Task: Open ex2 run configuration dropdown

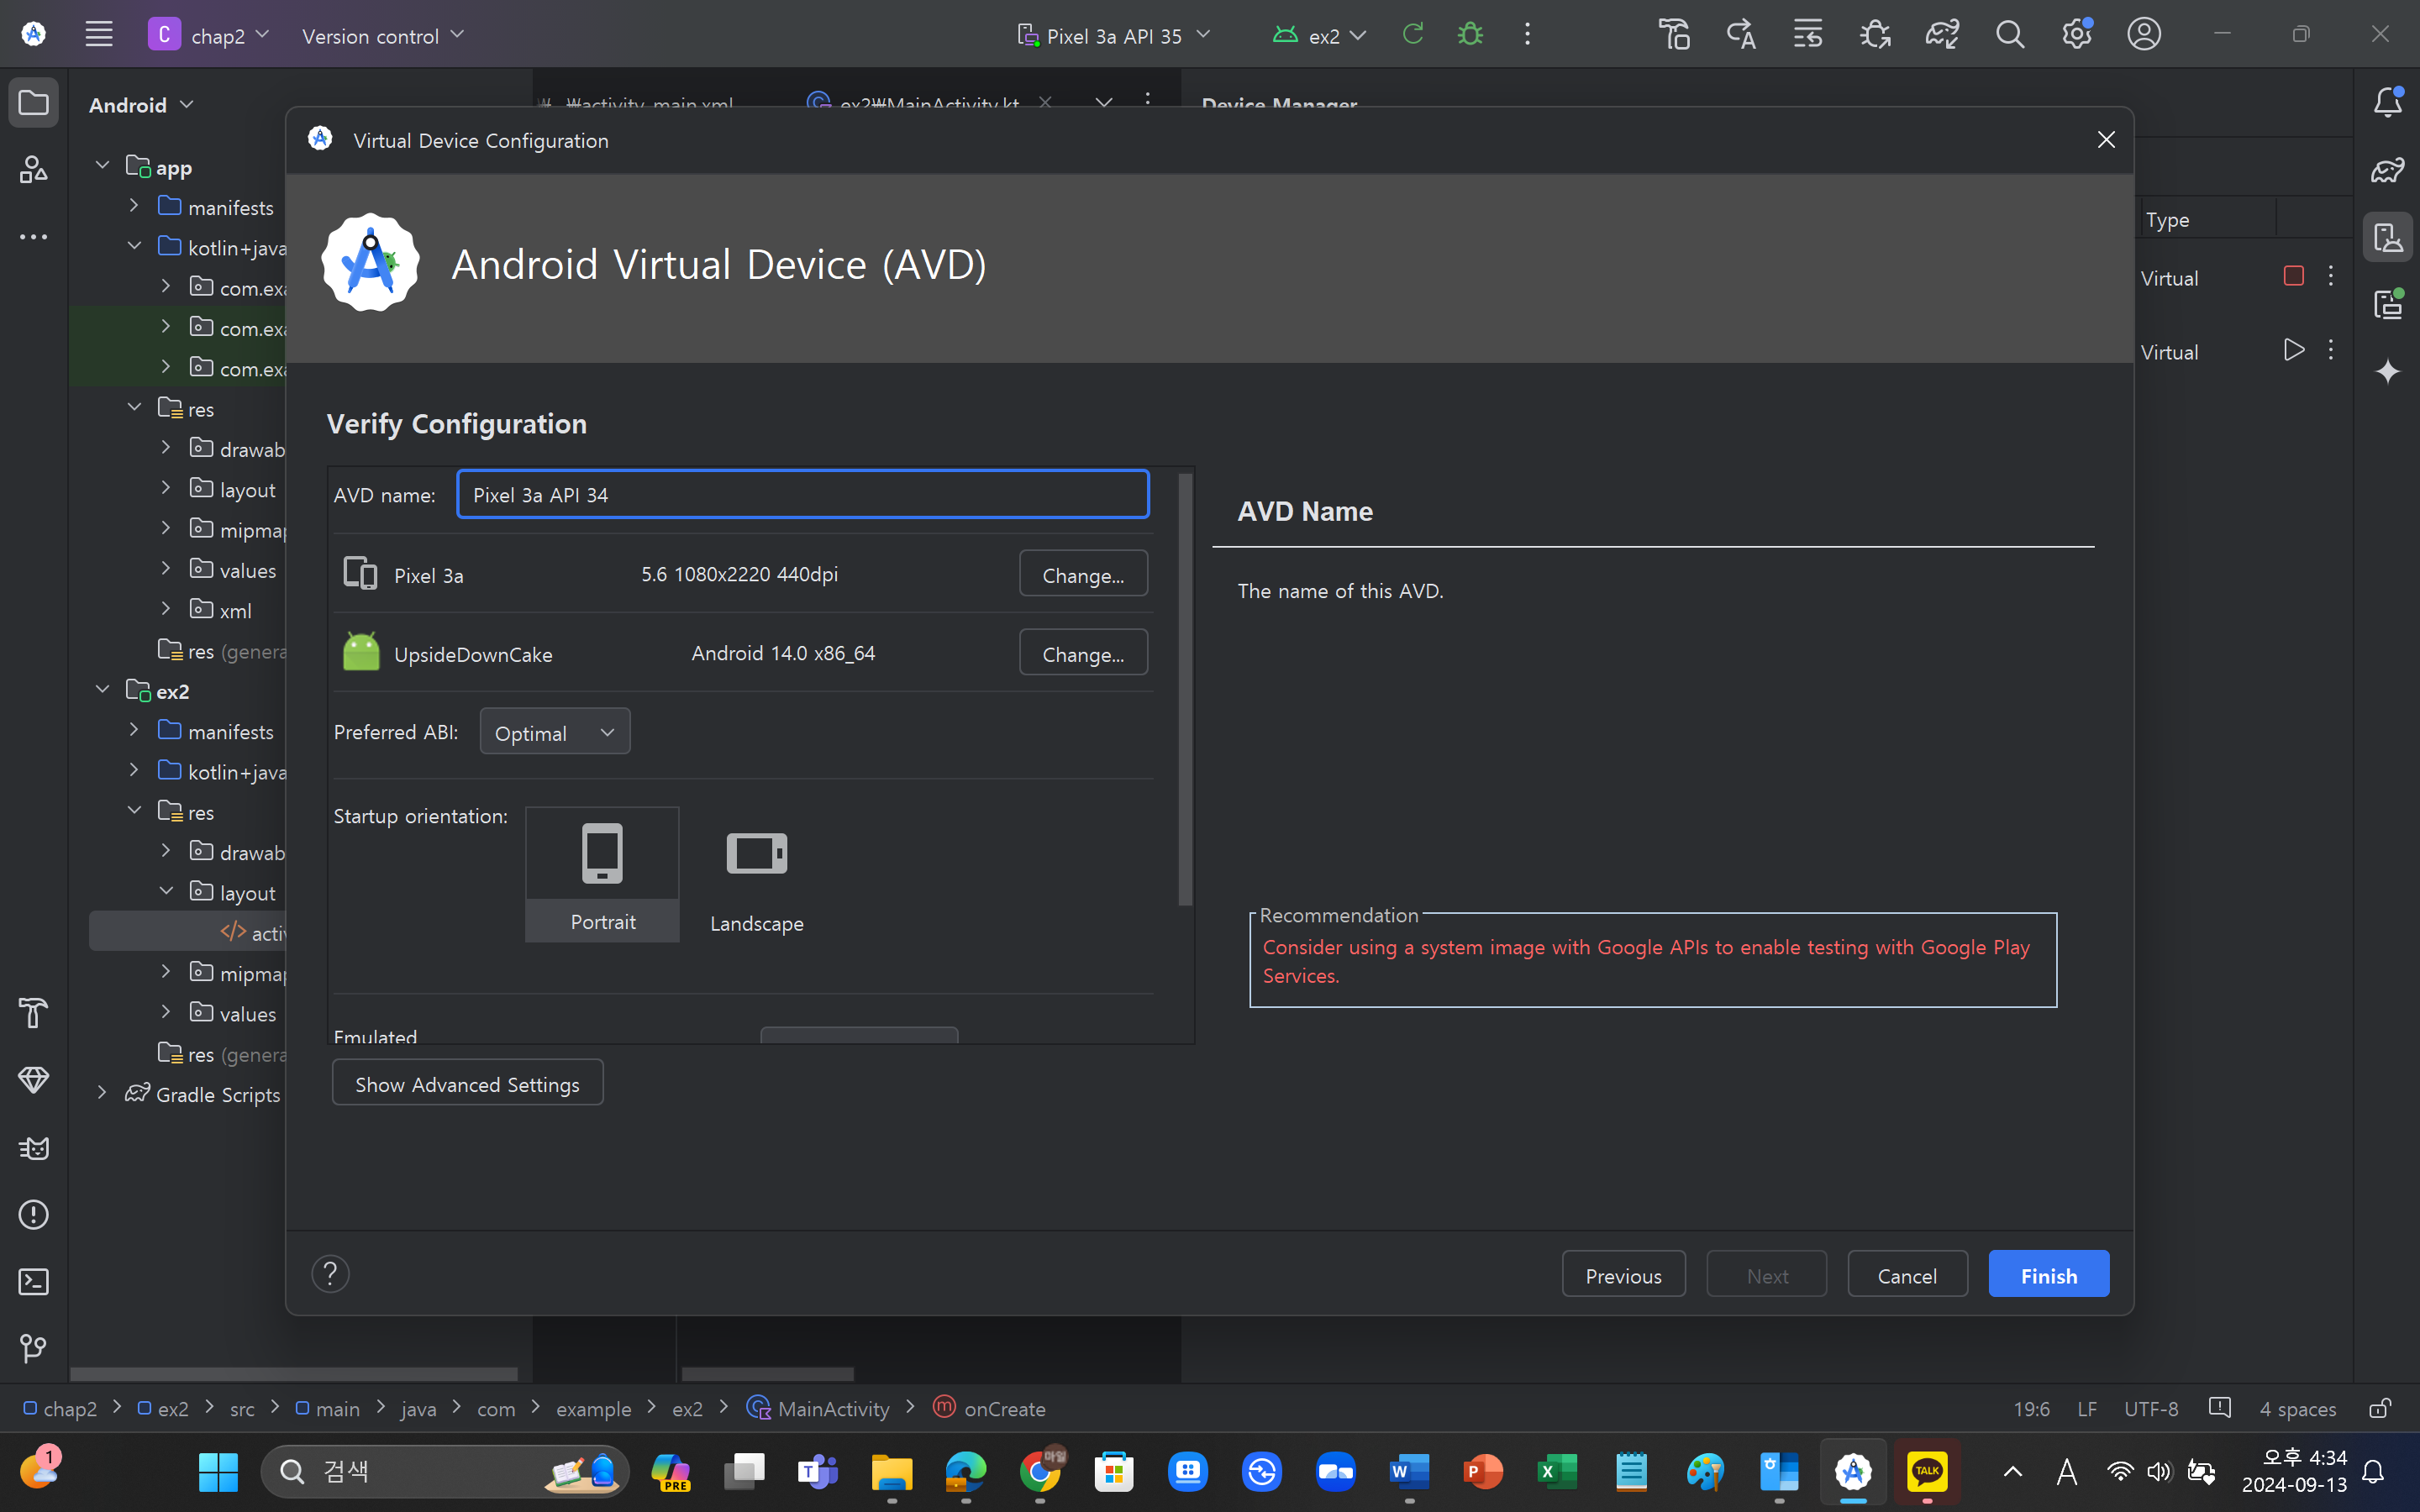Action: 1318,36
